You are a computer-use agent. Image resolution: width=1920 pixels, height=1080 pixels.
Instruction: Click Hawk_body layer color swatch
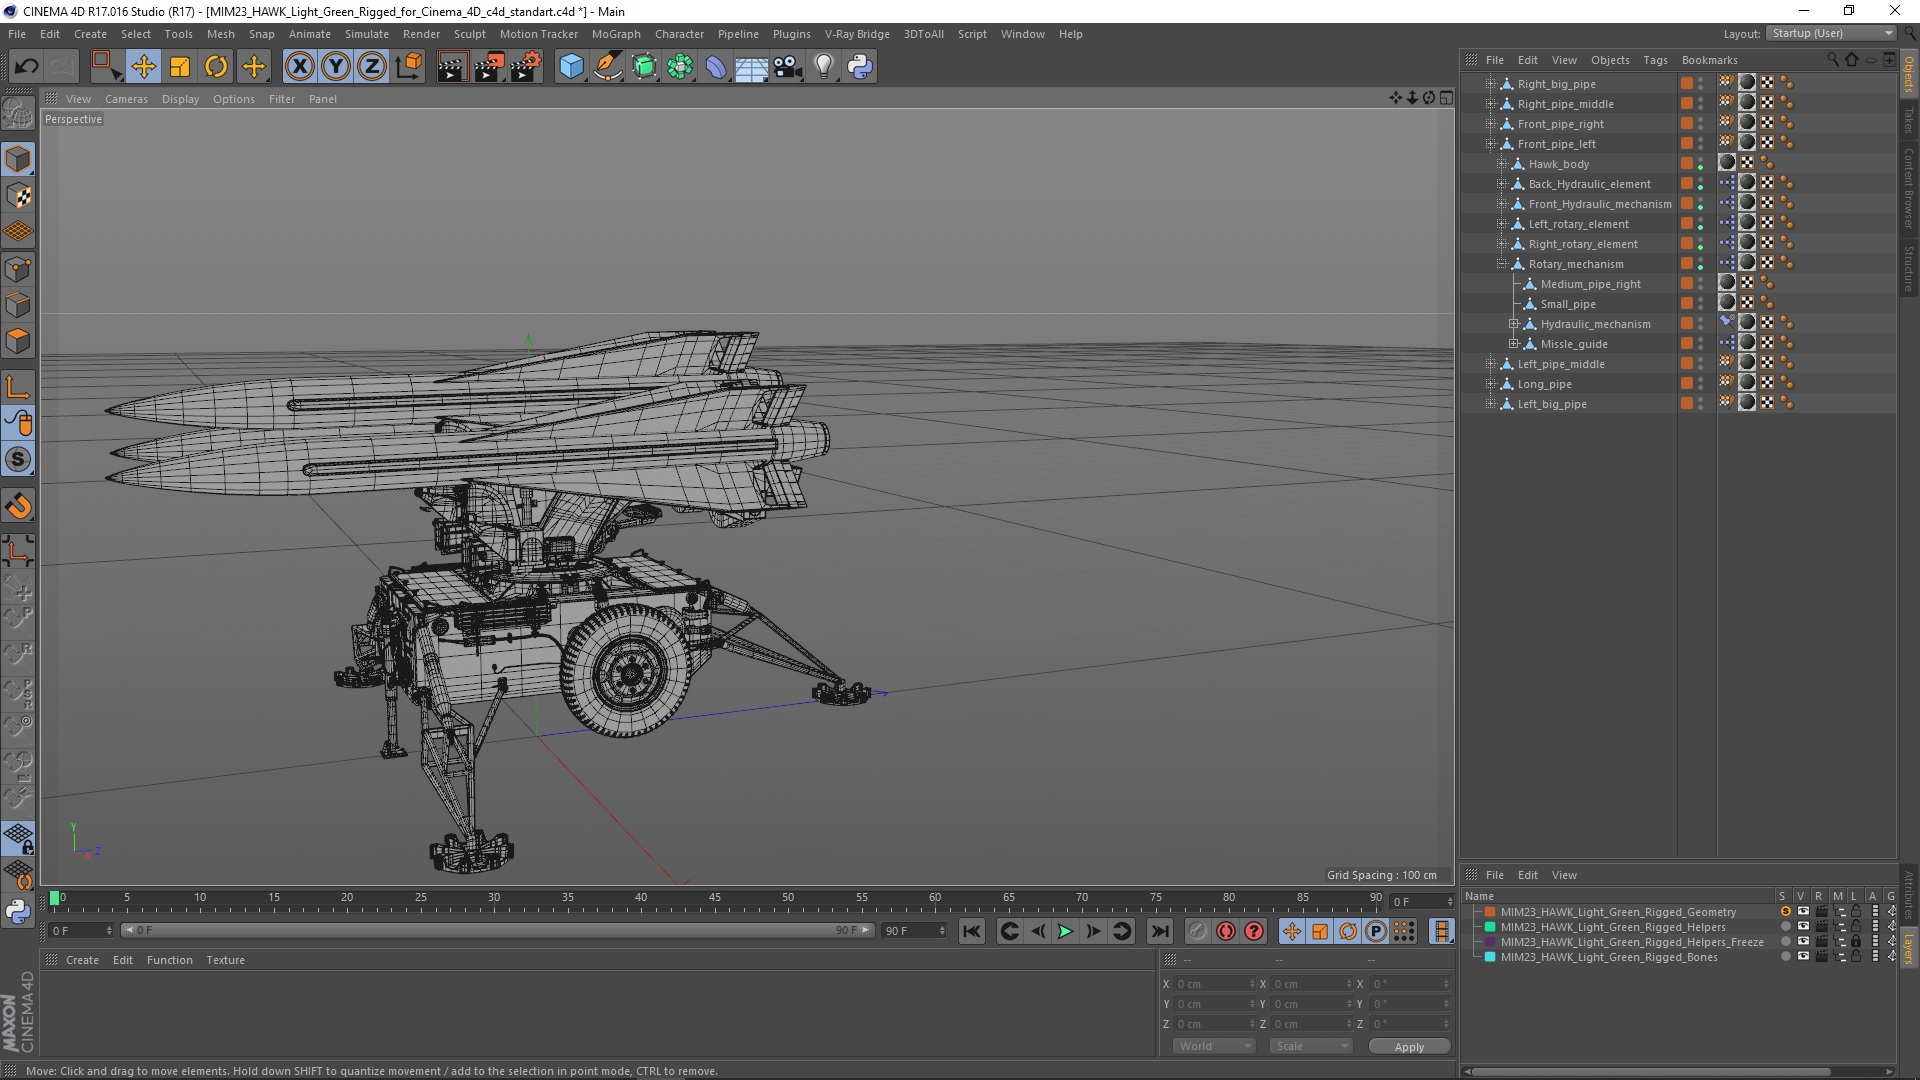pyautogui.click(x=1687, y=164)
